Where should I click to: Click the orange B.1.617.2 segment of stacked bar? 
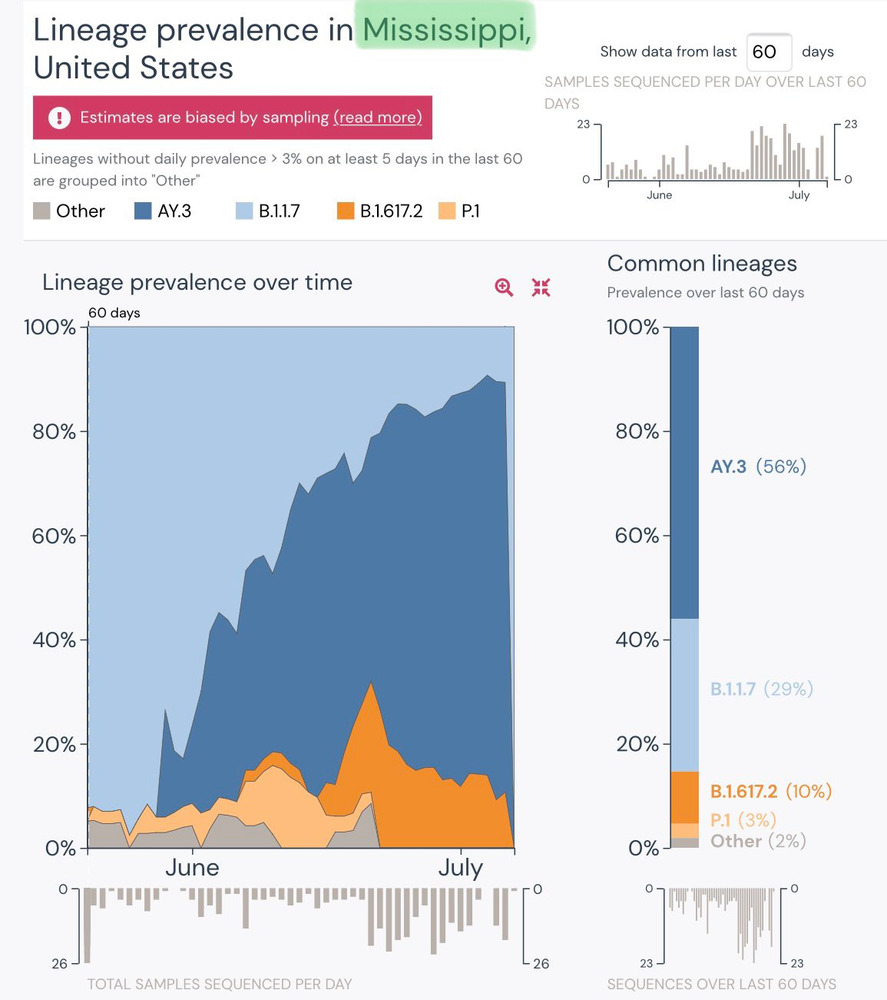pos(684,797)
